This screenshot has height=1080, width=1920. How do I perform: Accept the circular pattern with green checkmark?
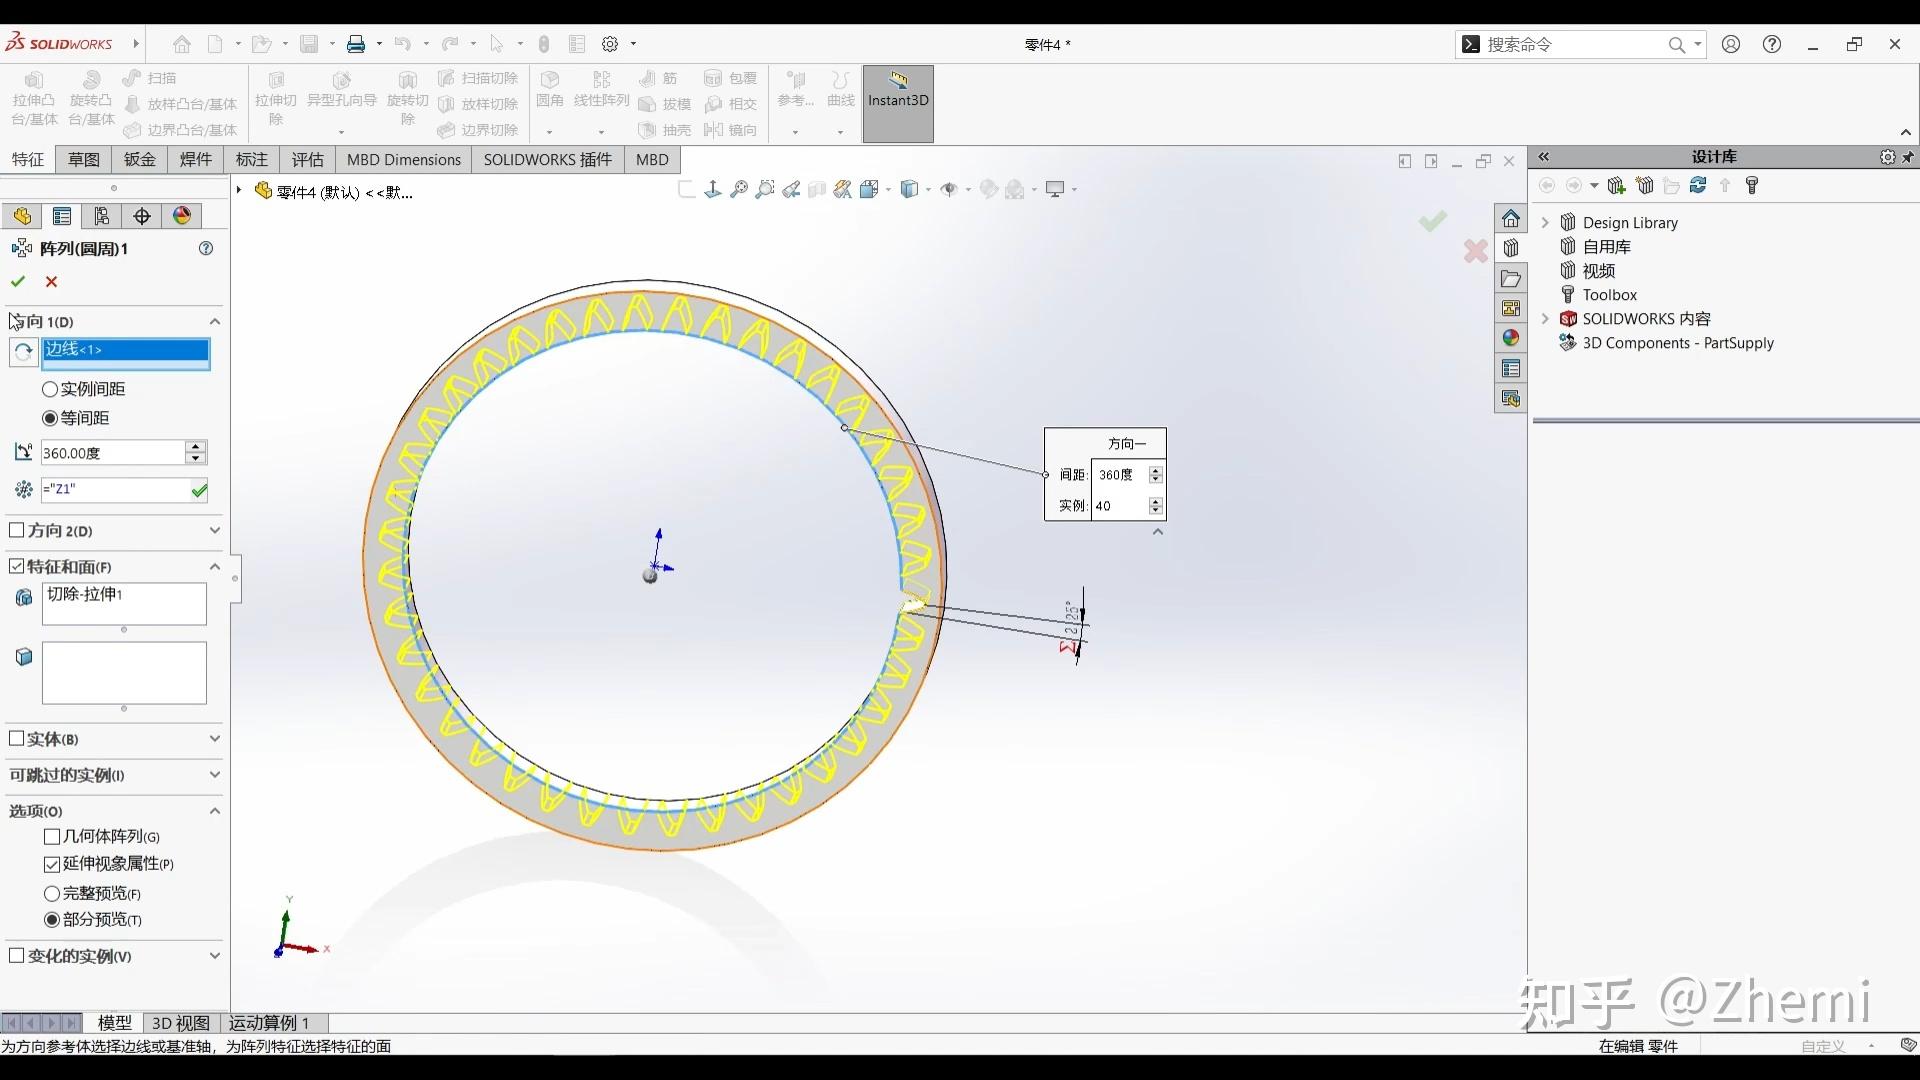(17, 281)
